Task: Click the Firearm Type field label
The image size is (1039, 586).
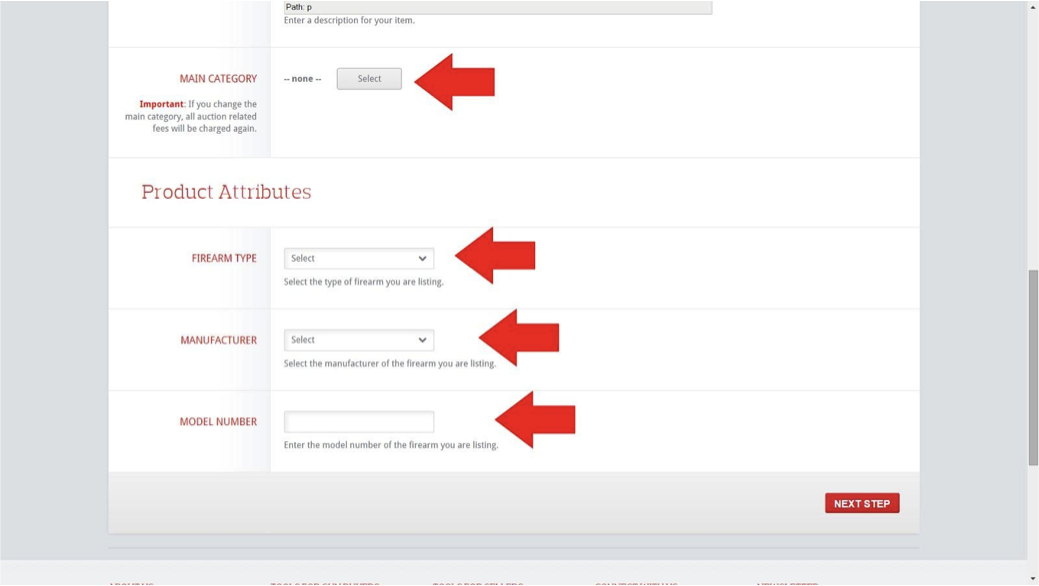Action: click(x=224, y=258)
